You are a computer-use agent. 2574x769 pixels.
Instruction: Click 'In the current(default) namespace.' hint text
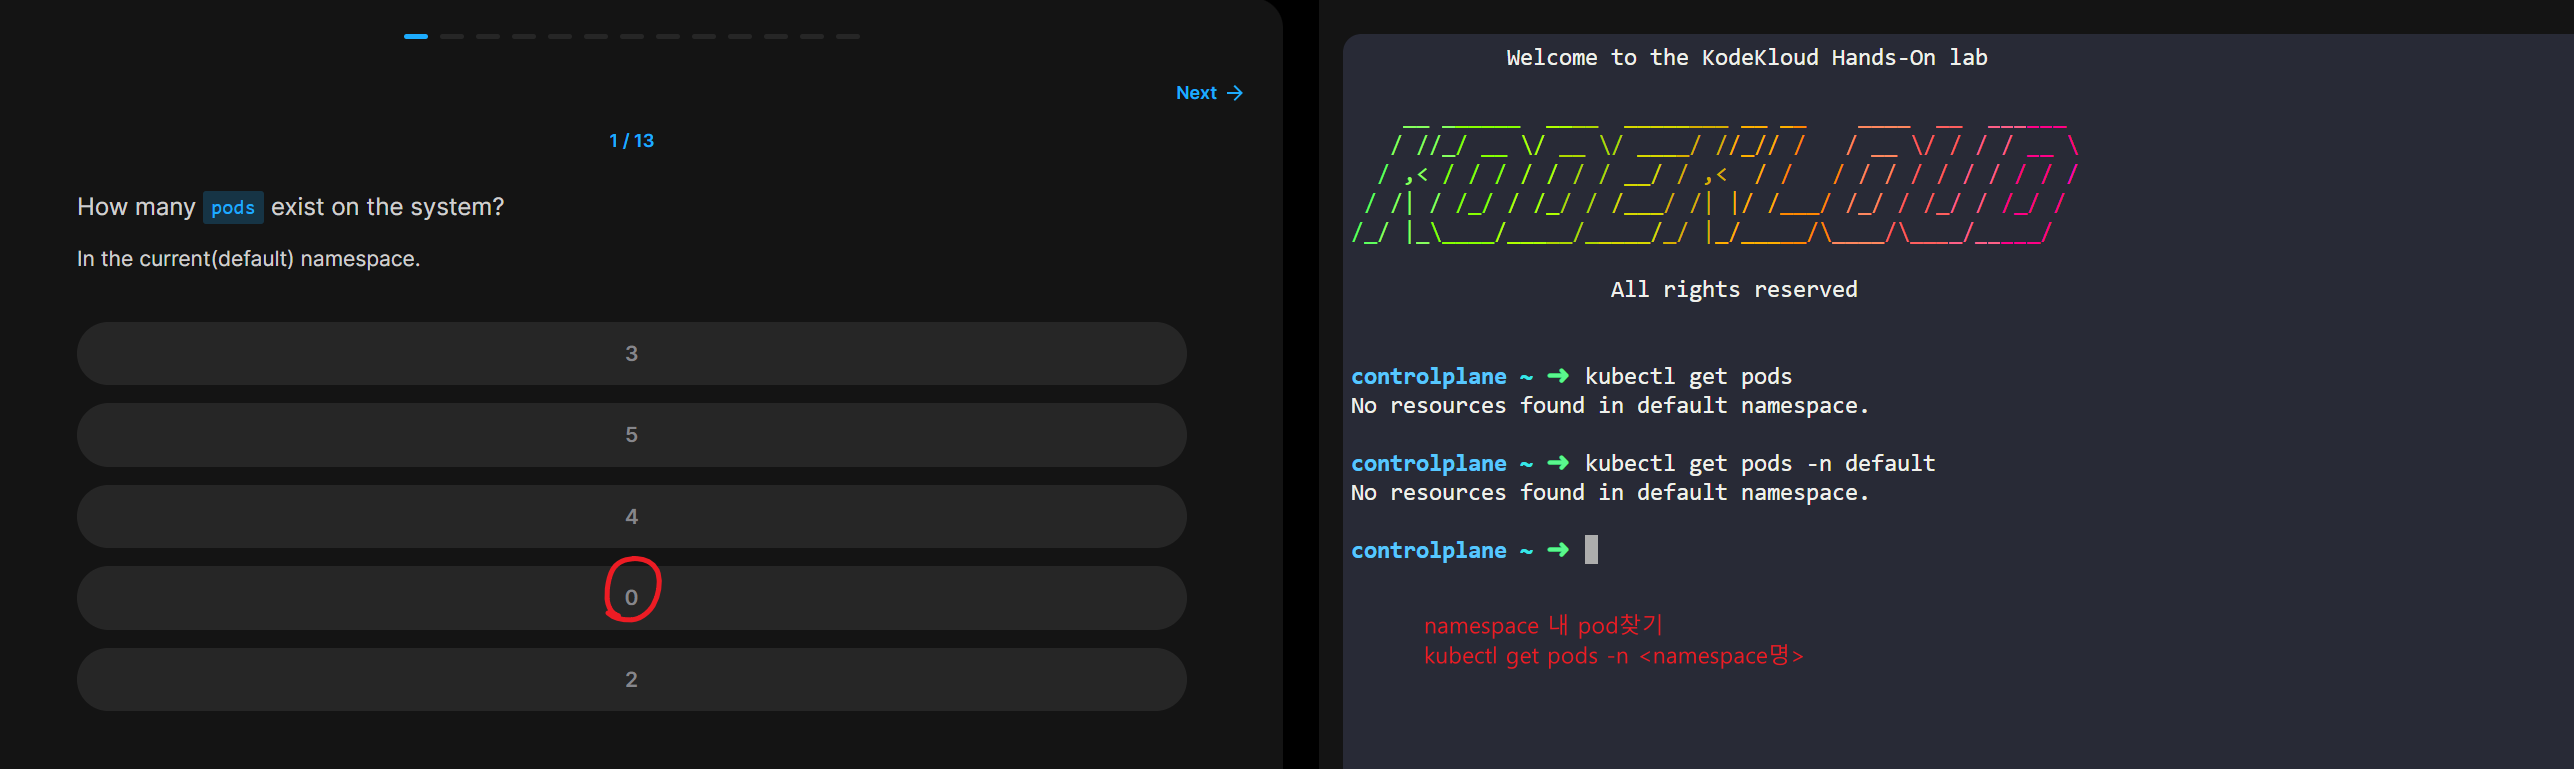point(248,259)
